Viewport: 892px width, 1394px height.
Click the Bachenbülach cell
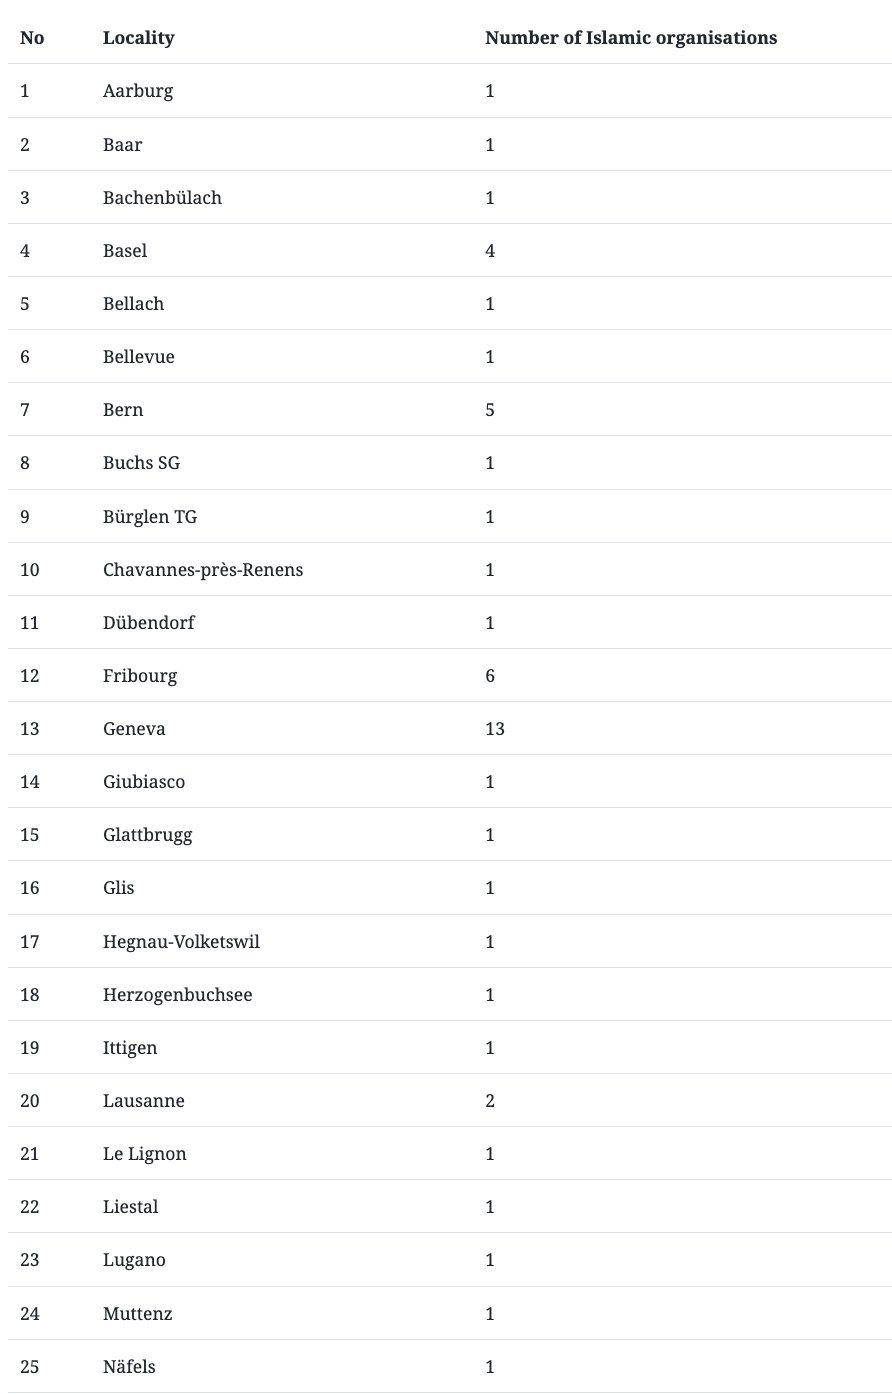(162, 198)
